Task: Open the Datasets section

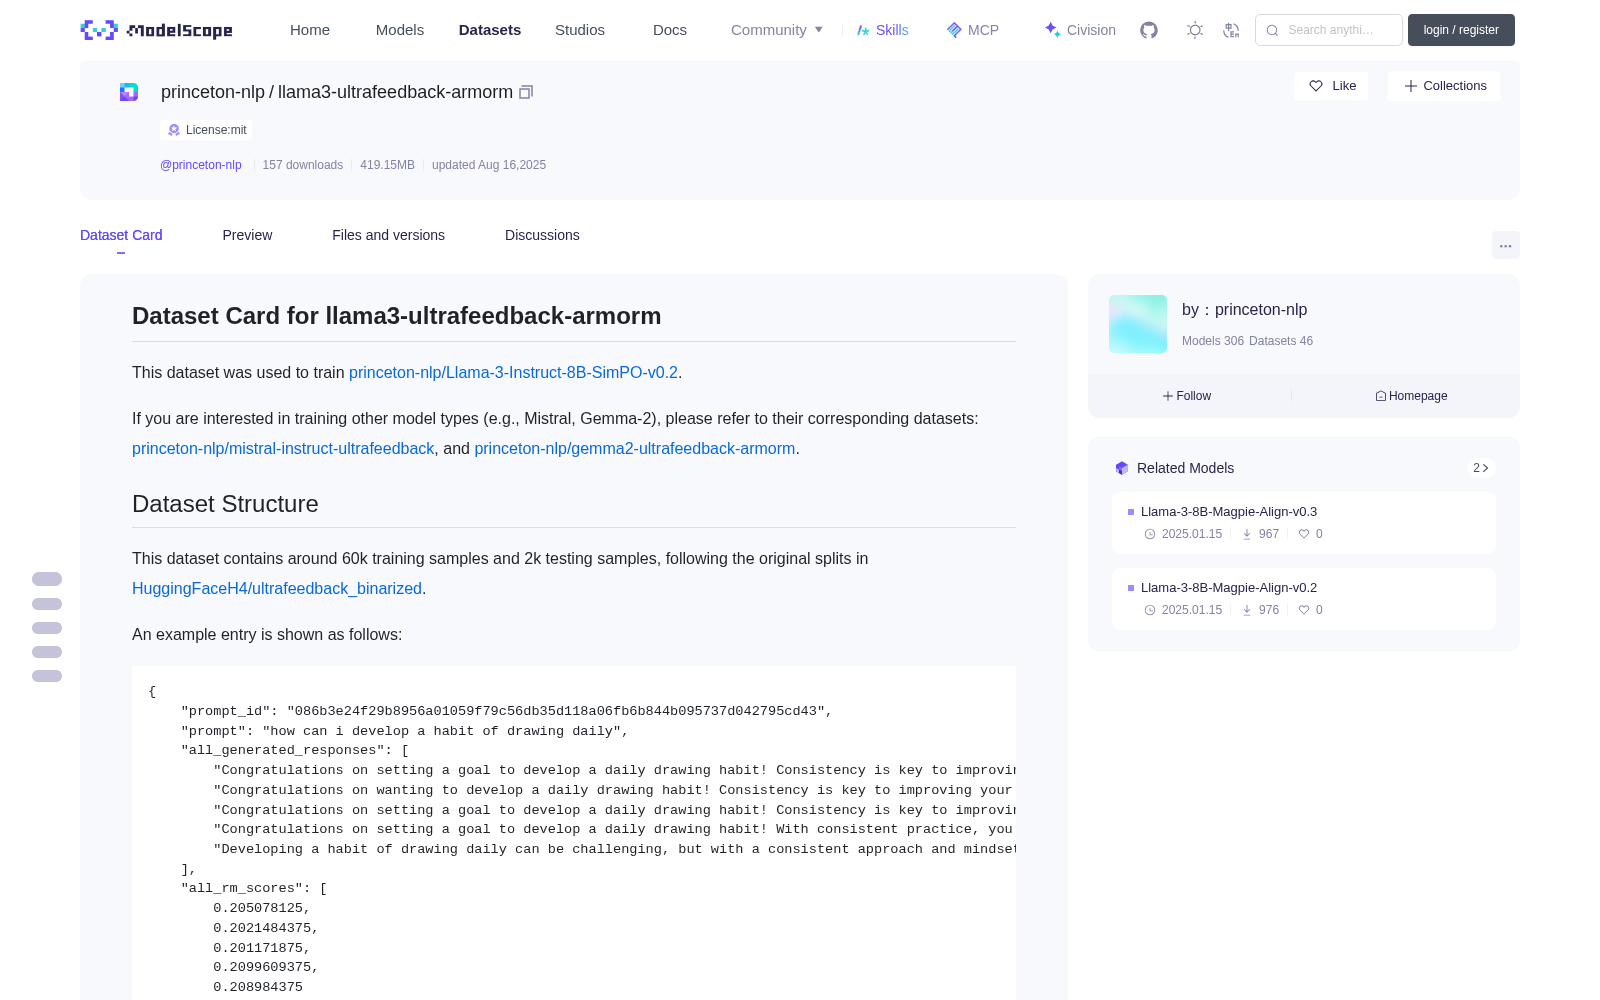Action: click(490, 30)
